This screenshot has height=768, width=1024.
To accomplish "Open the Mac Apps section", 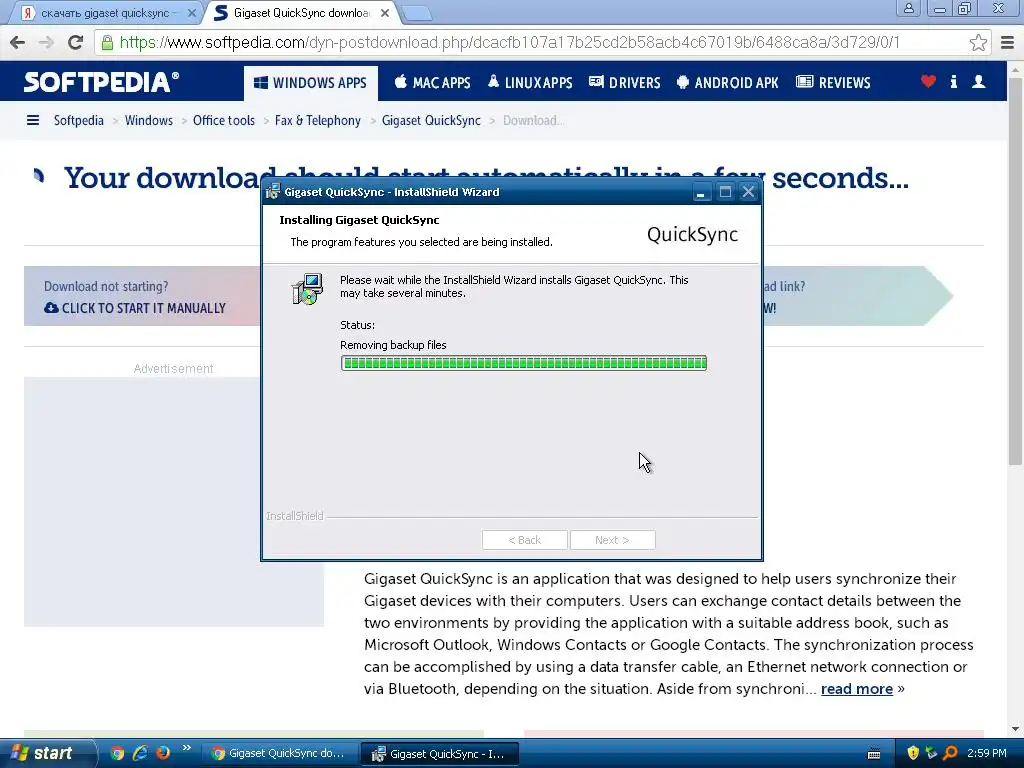I will tap(432, 83).
